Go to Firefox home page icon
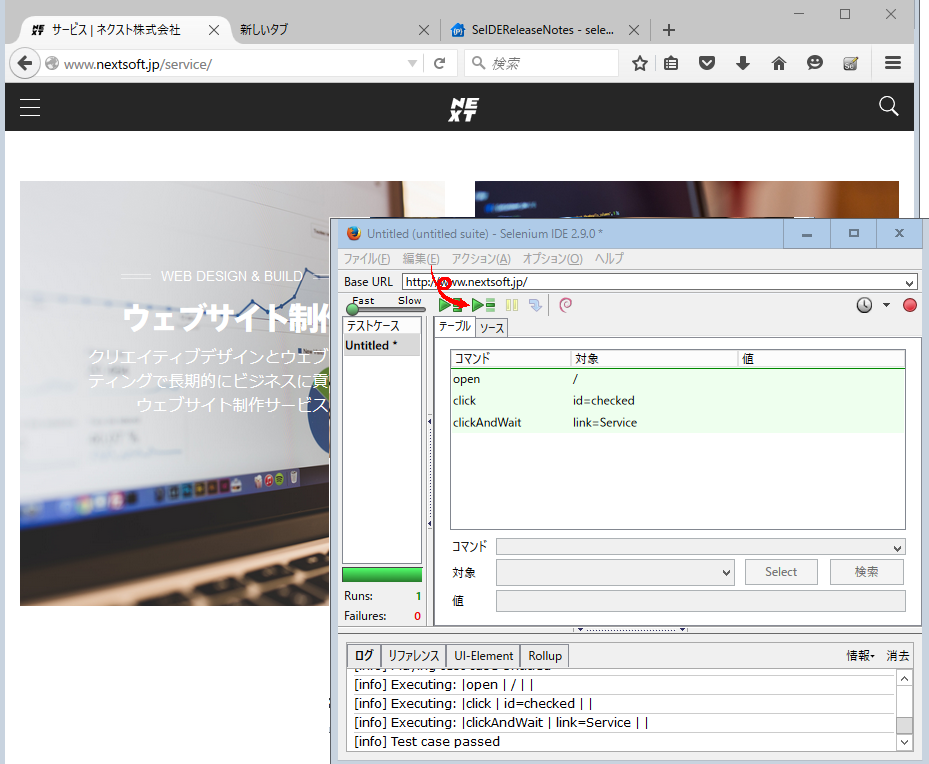Viewport: 929px width, 764px height. (779, 63)
